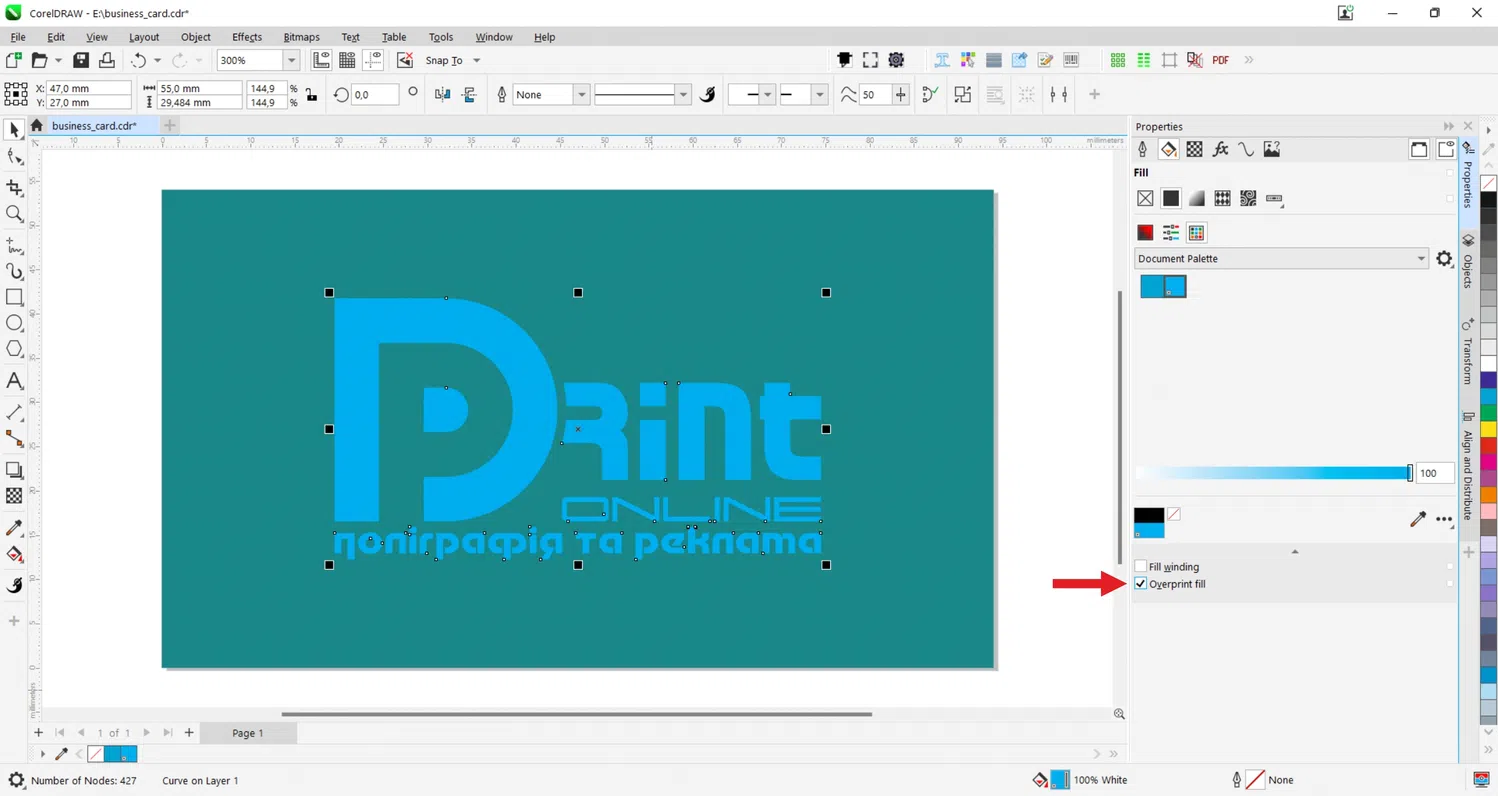The image size is (1498, 796).
Task: Open the Transform docker tab
Action: click(x=1468, y=352)
